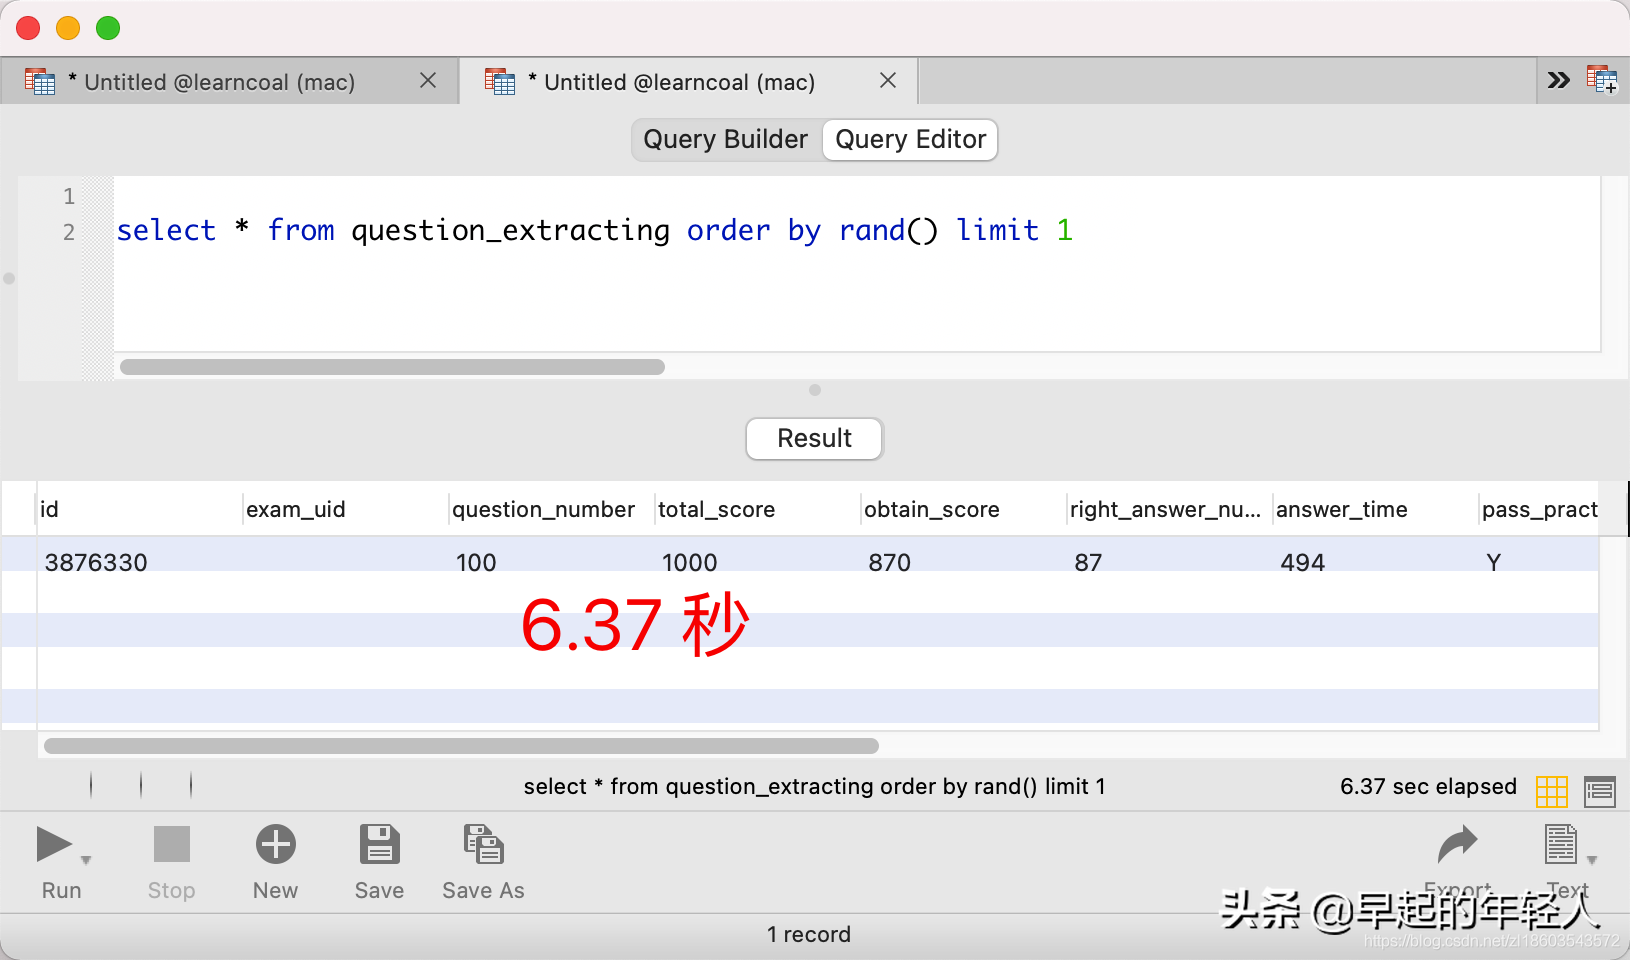This screenshot has width=1630, height=960.
Task: Click the pass_pract column header
Action: tap(1539, 509)
